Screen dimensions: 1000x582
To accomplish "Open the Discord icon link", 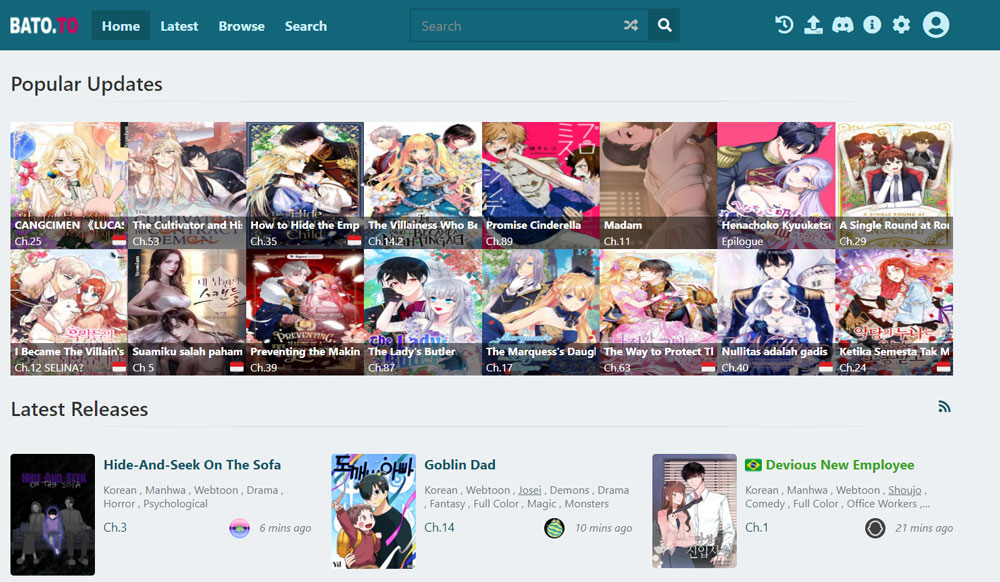I will (x=842, y=25).
